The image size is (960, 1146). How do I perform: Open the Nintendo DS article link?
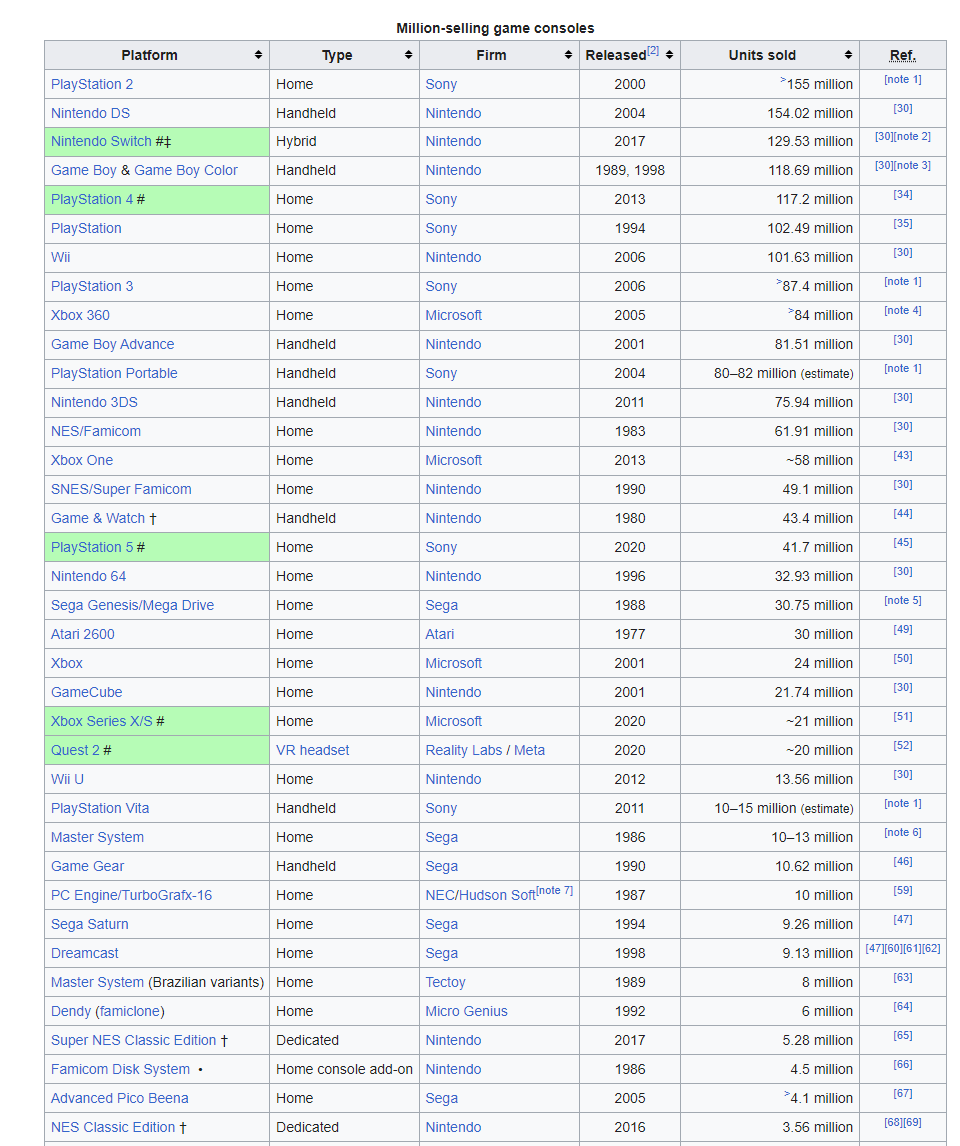point(91,113)
